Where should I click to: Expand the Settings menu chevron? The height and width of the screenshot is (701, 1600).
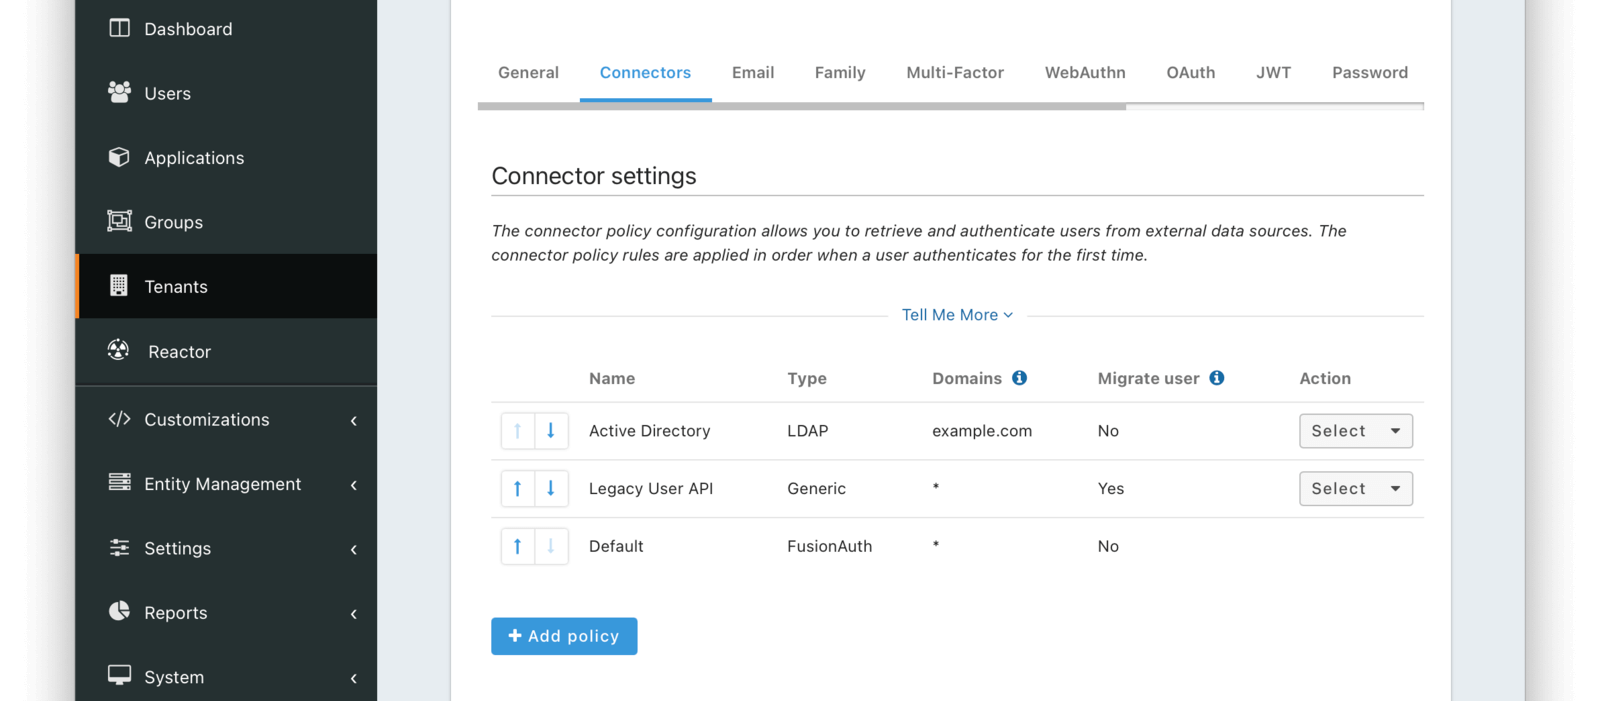coord(354,550)
